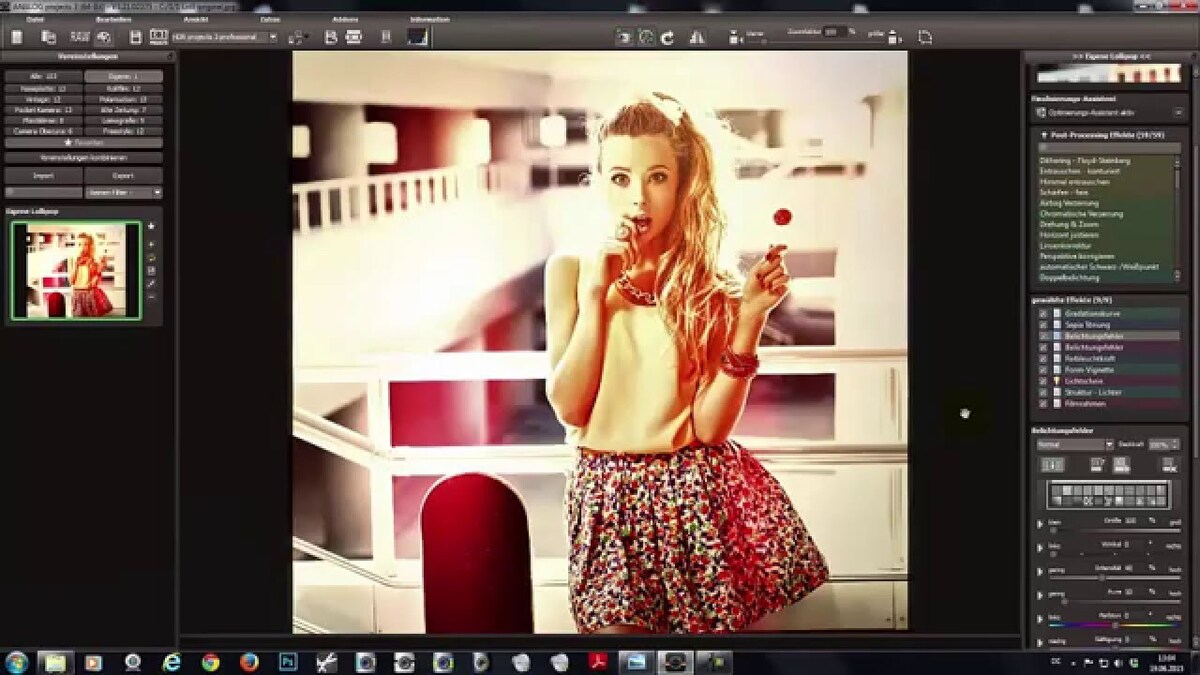Click the RAW module icon in toolbar
1200x675 pixels.
tap(78, 37)
